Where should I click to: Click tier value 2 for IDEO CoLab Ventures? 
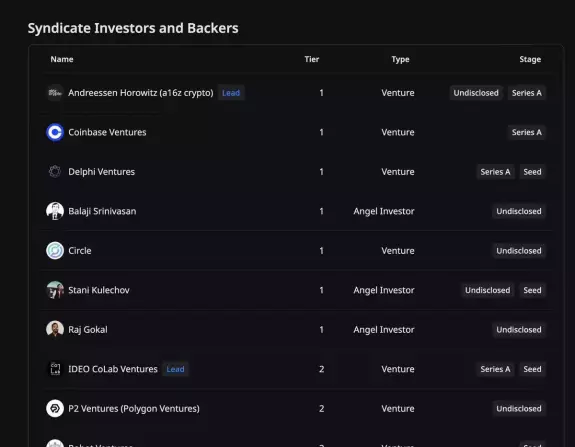322,369
